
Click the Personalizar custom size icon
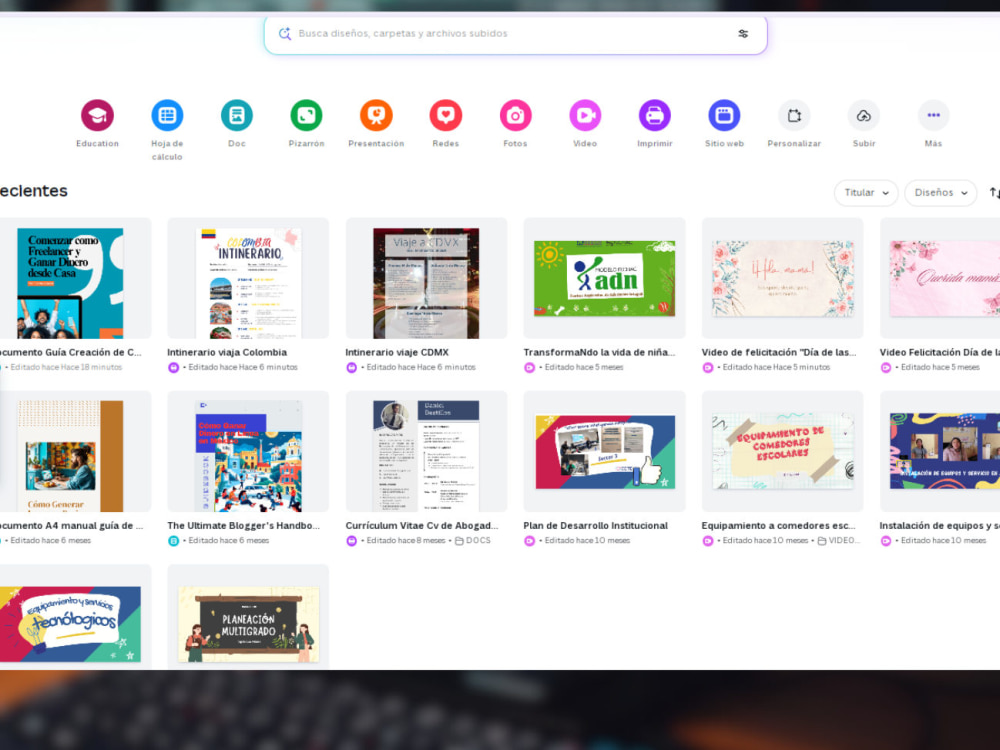794,115
